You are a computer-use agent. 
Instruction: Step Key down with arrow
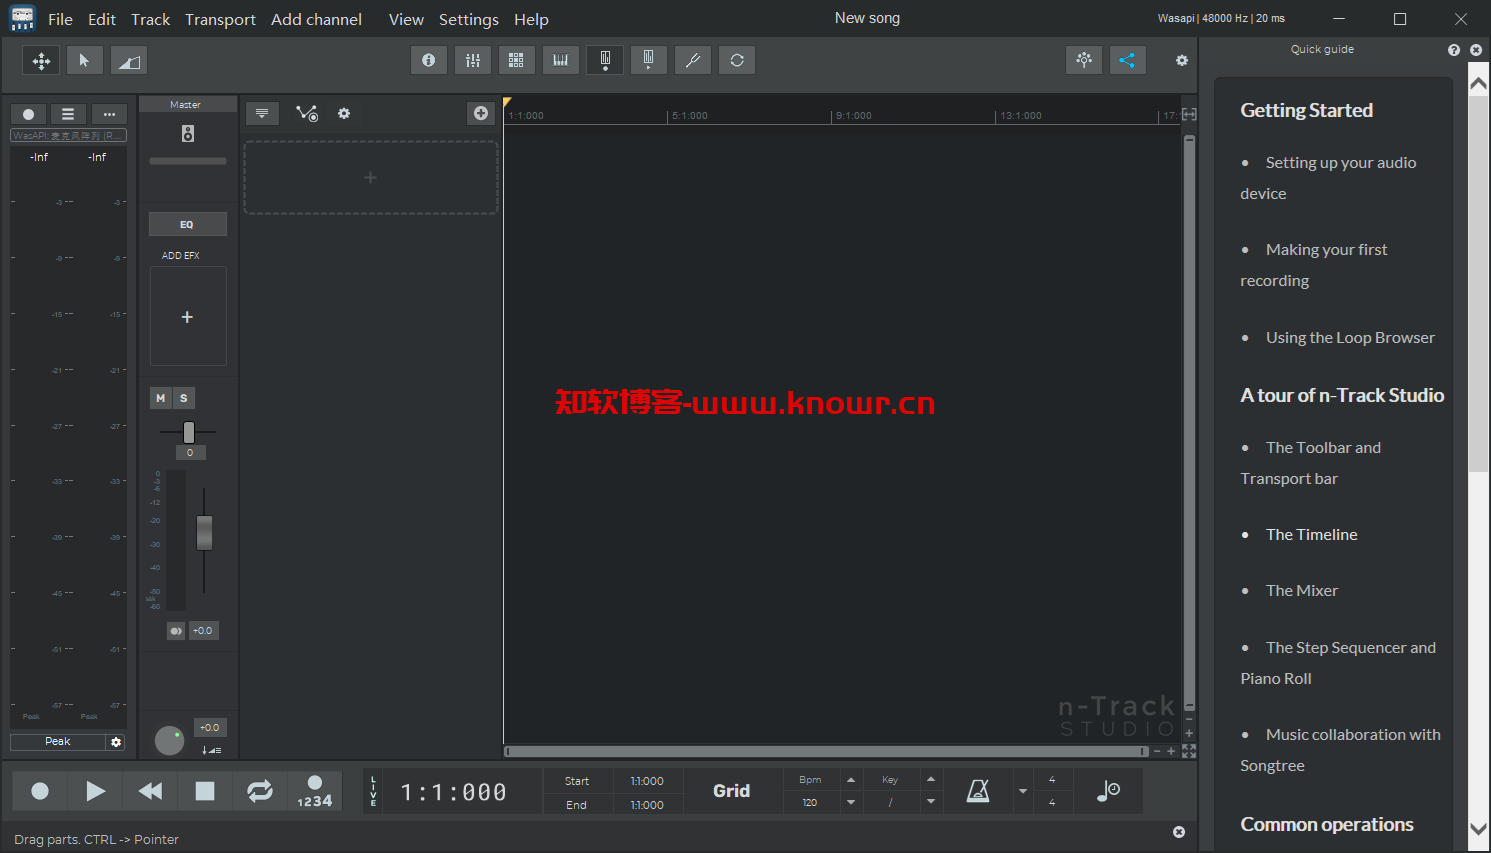tap(931, 802)
